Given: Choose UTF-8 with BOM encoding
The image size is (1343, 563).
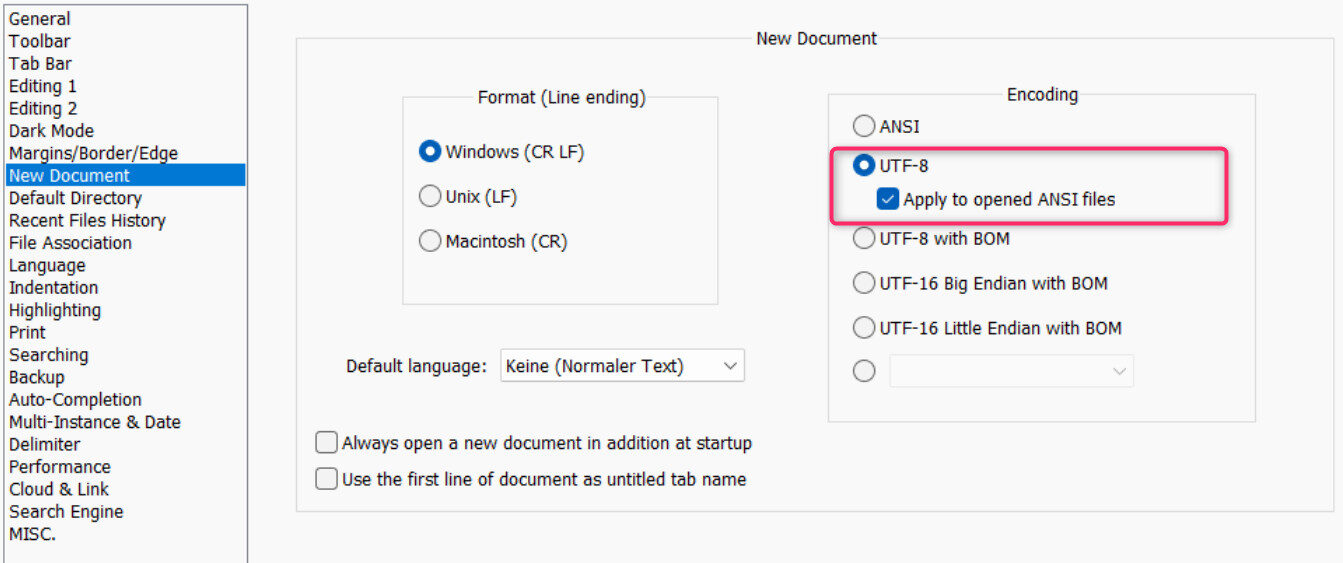Looking at the screenshot, I should coord(863,239).
